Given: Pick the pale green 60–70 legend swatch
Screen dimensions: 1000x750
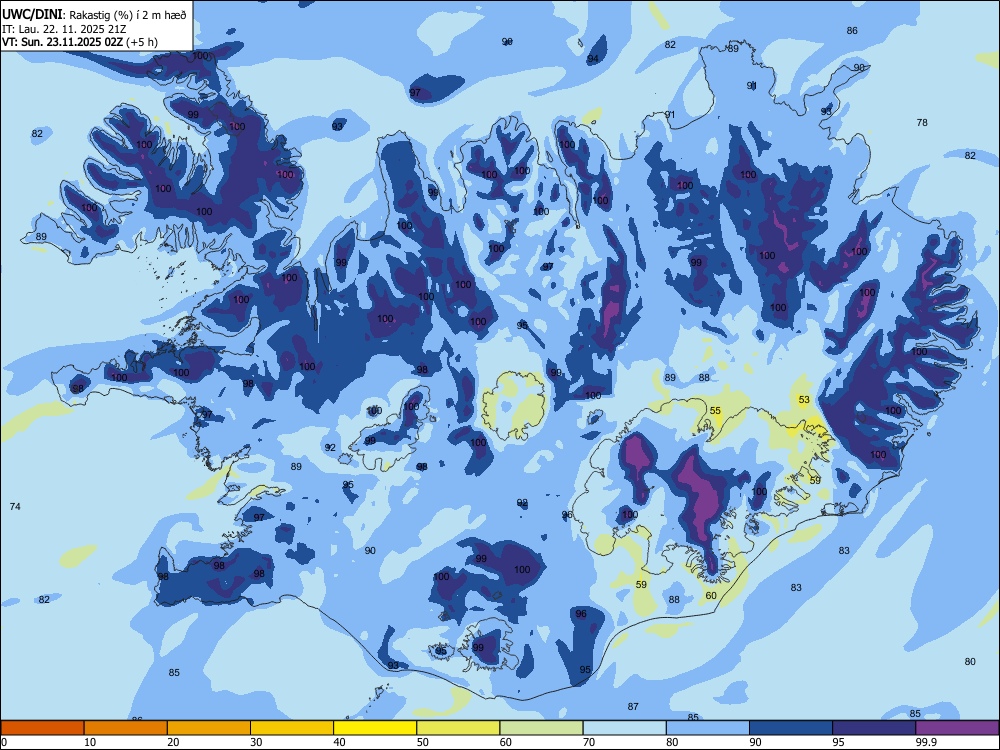Looking at the screenshot, I should [541, 728].
